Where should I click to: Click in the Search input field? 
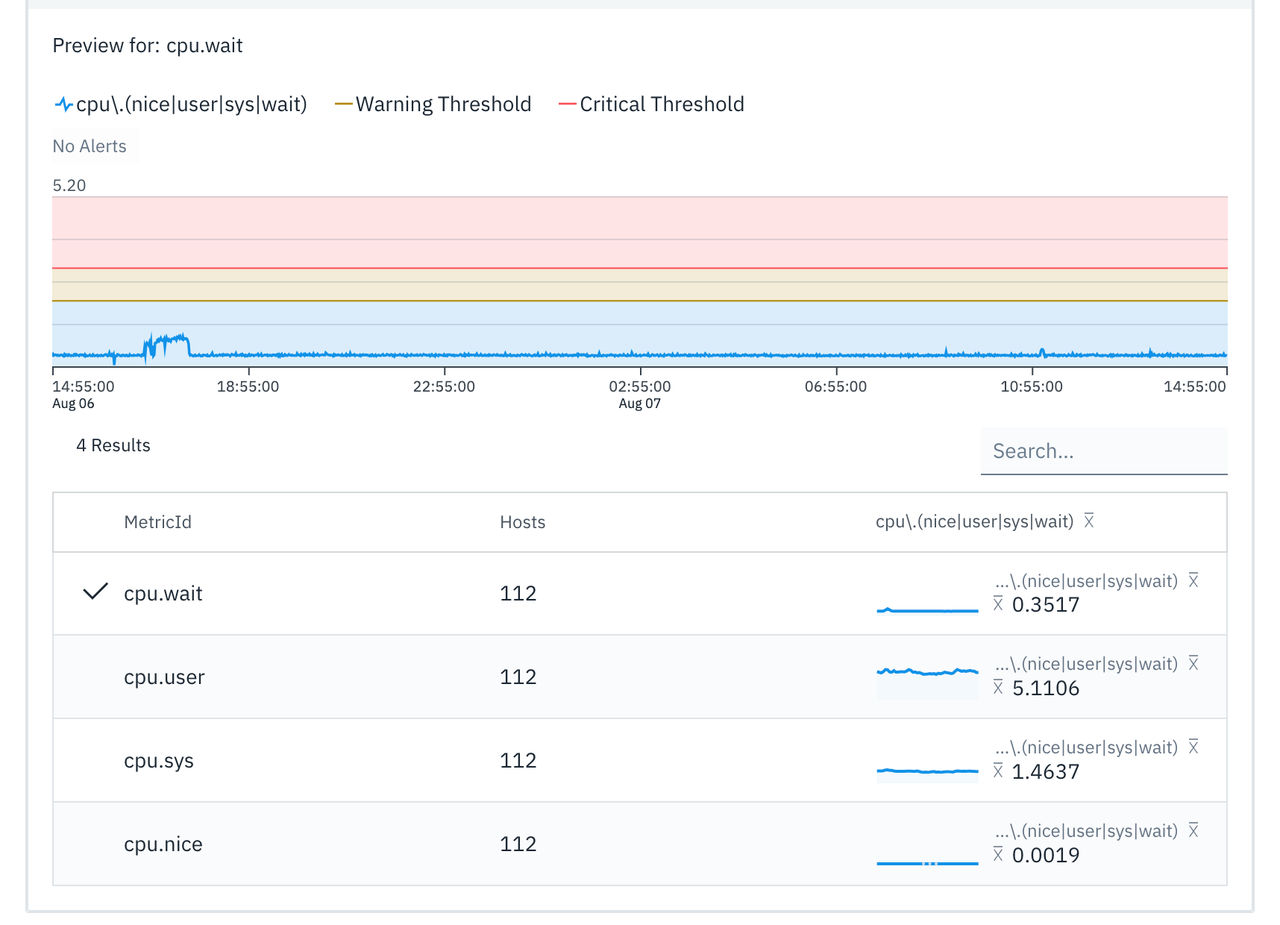point(1104,451)
